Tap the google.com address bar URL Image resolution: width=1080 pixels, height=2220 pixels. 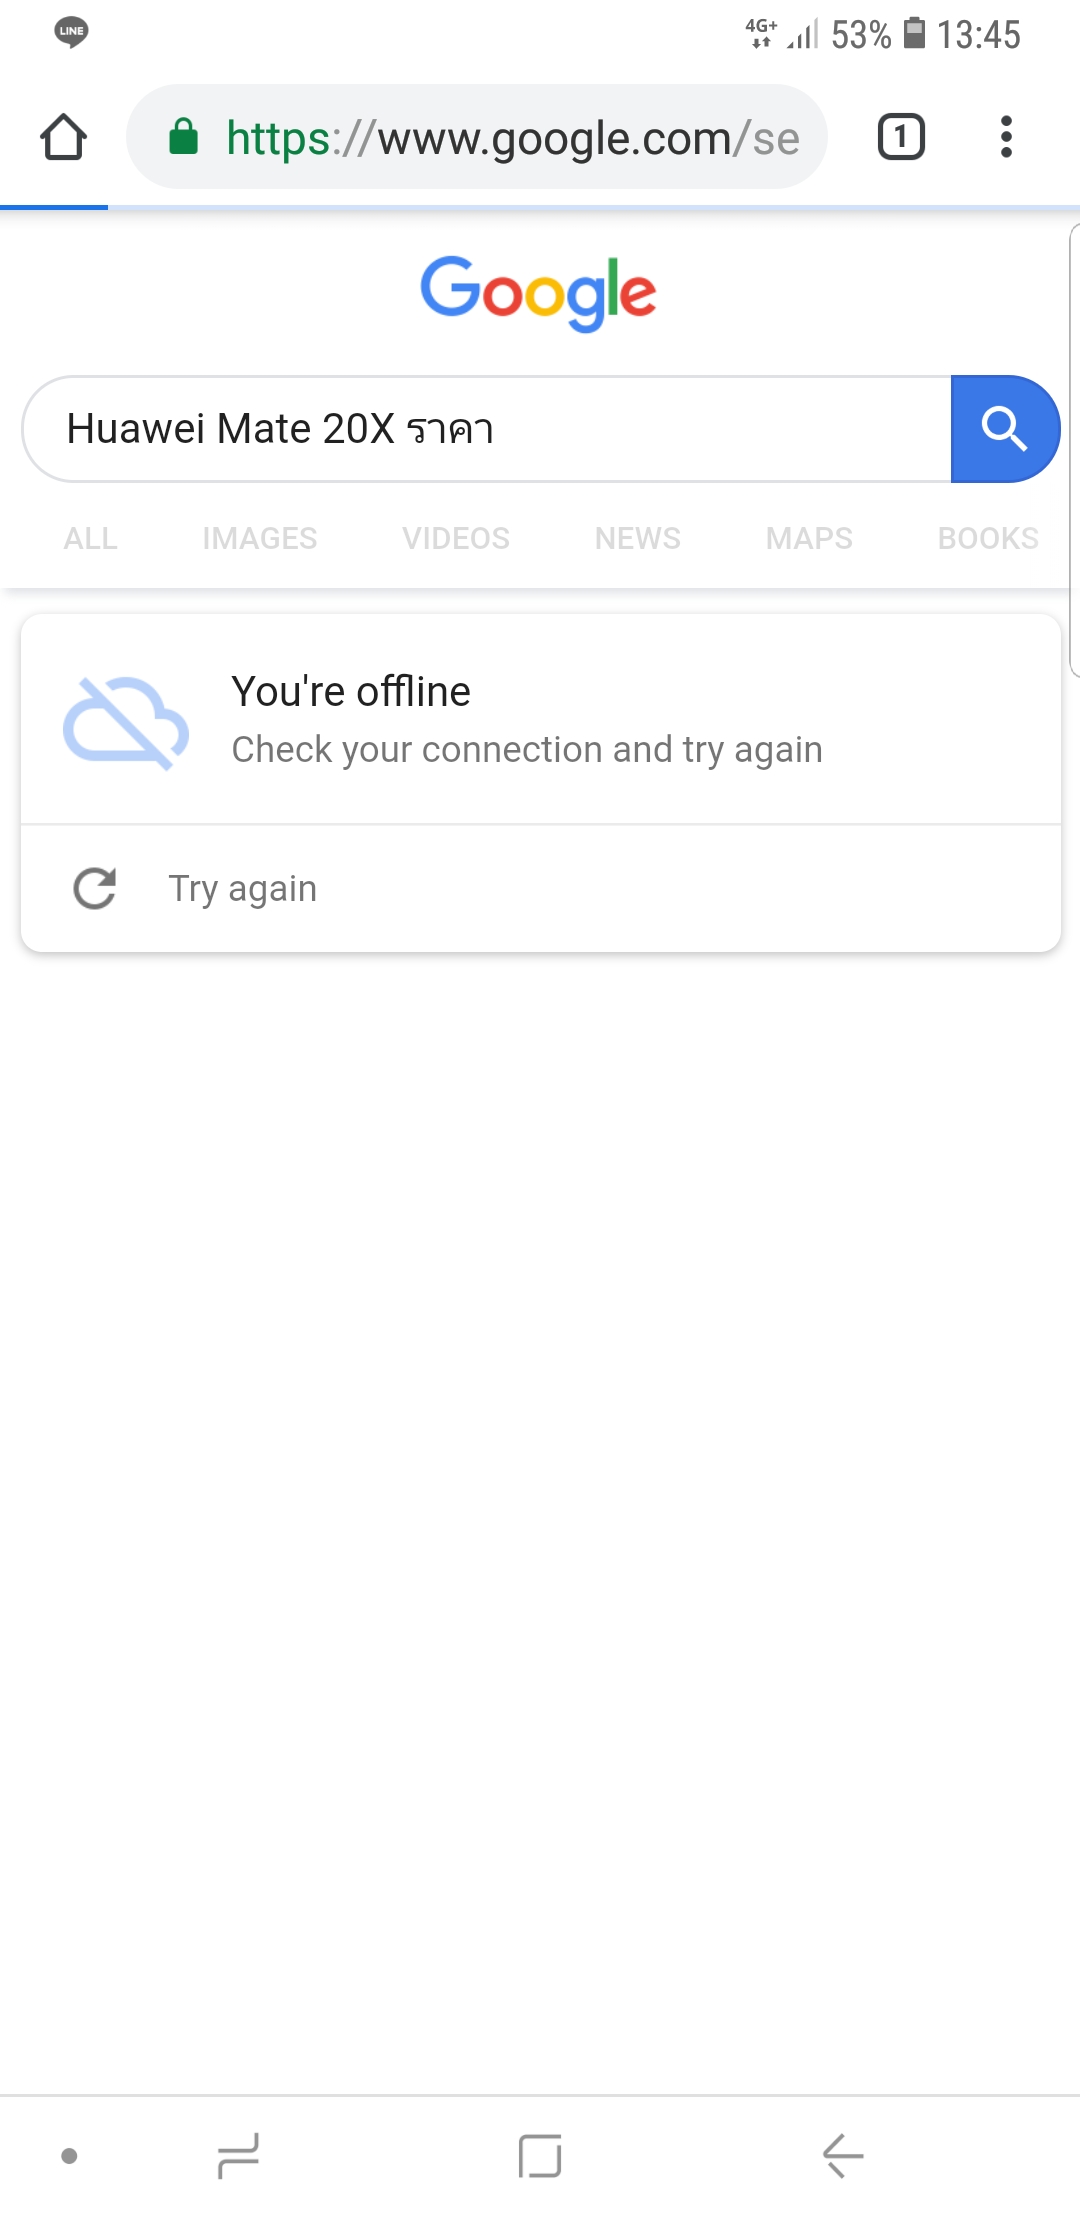tap(512, 137)
